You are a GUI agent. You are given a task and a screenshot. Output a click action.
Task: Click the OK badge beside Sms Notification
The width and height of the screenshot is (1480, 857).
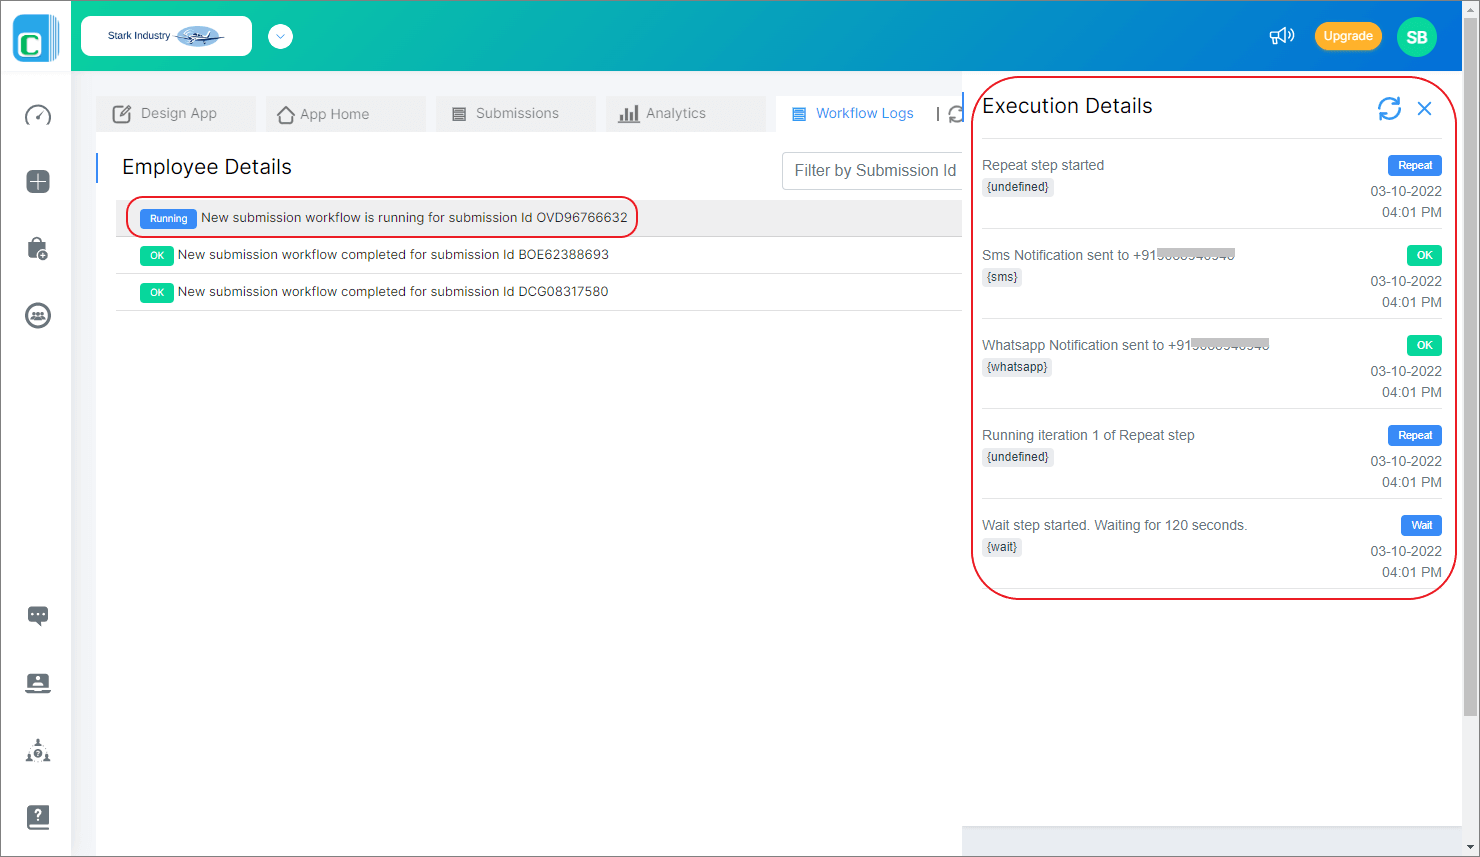(x=1424, y=255)
